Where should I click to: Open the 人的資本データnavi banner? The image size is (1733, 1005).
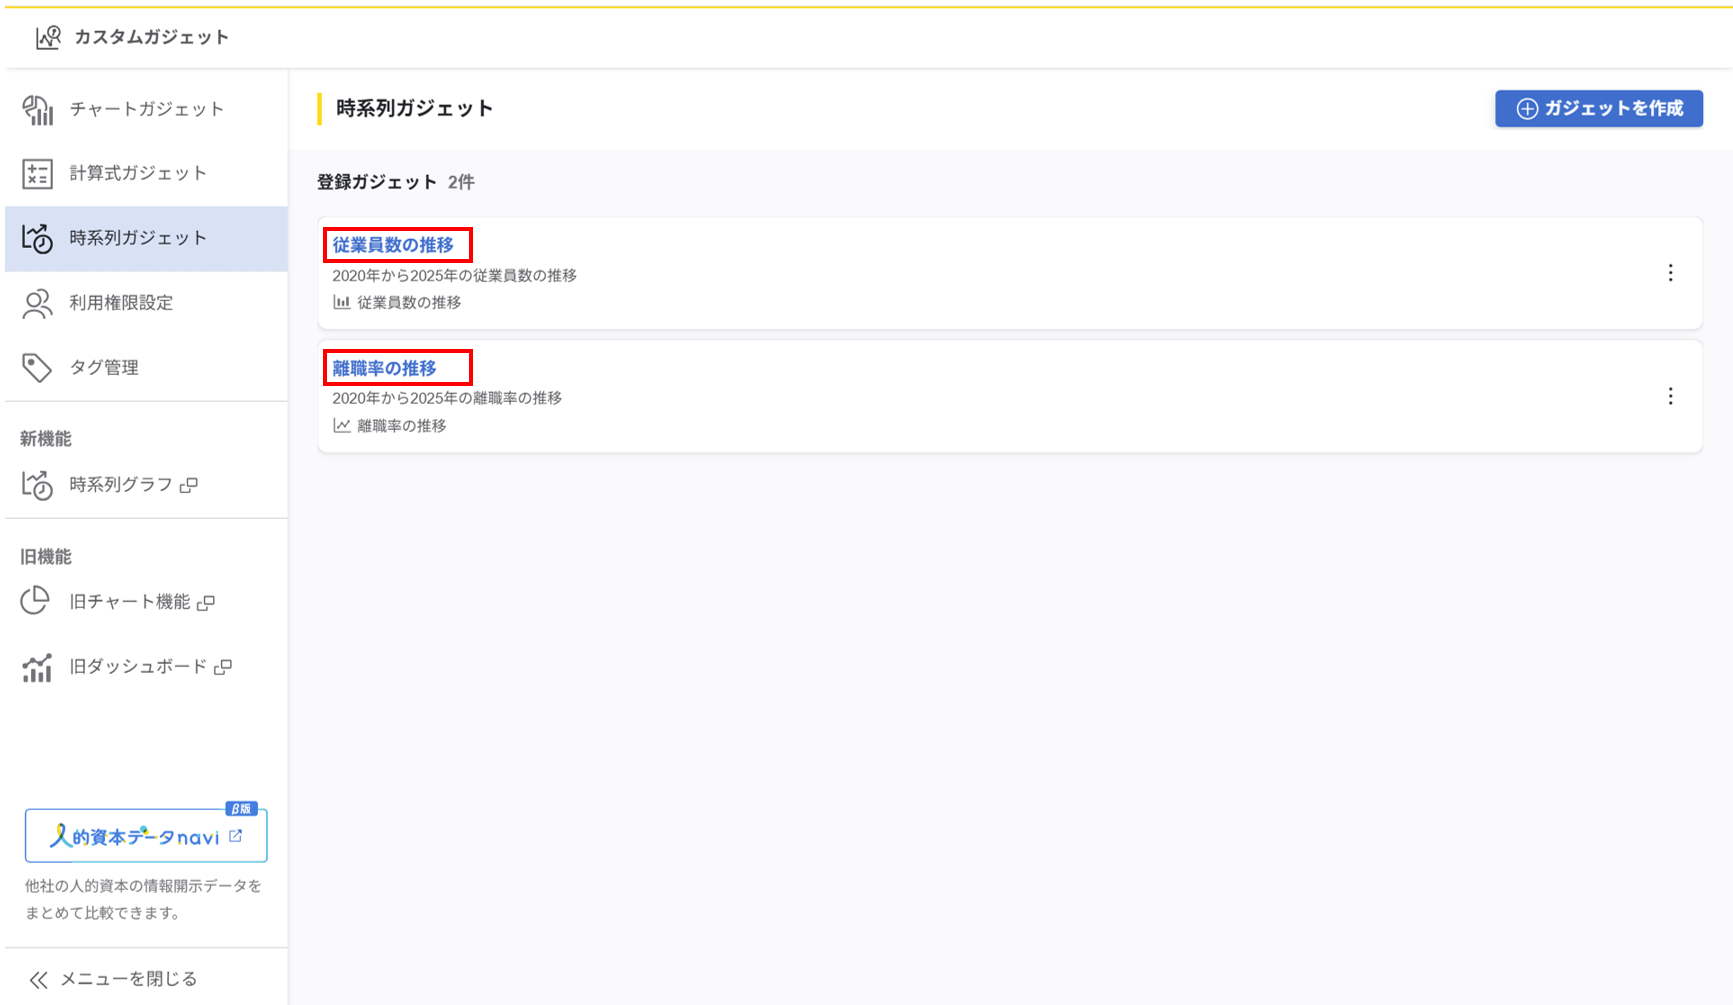click(146, 836)
